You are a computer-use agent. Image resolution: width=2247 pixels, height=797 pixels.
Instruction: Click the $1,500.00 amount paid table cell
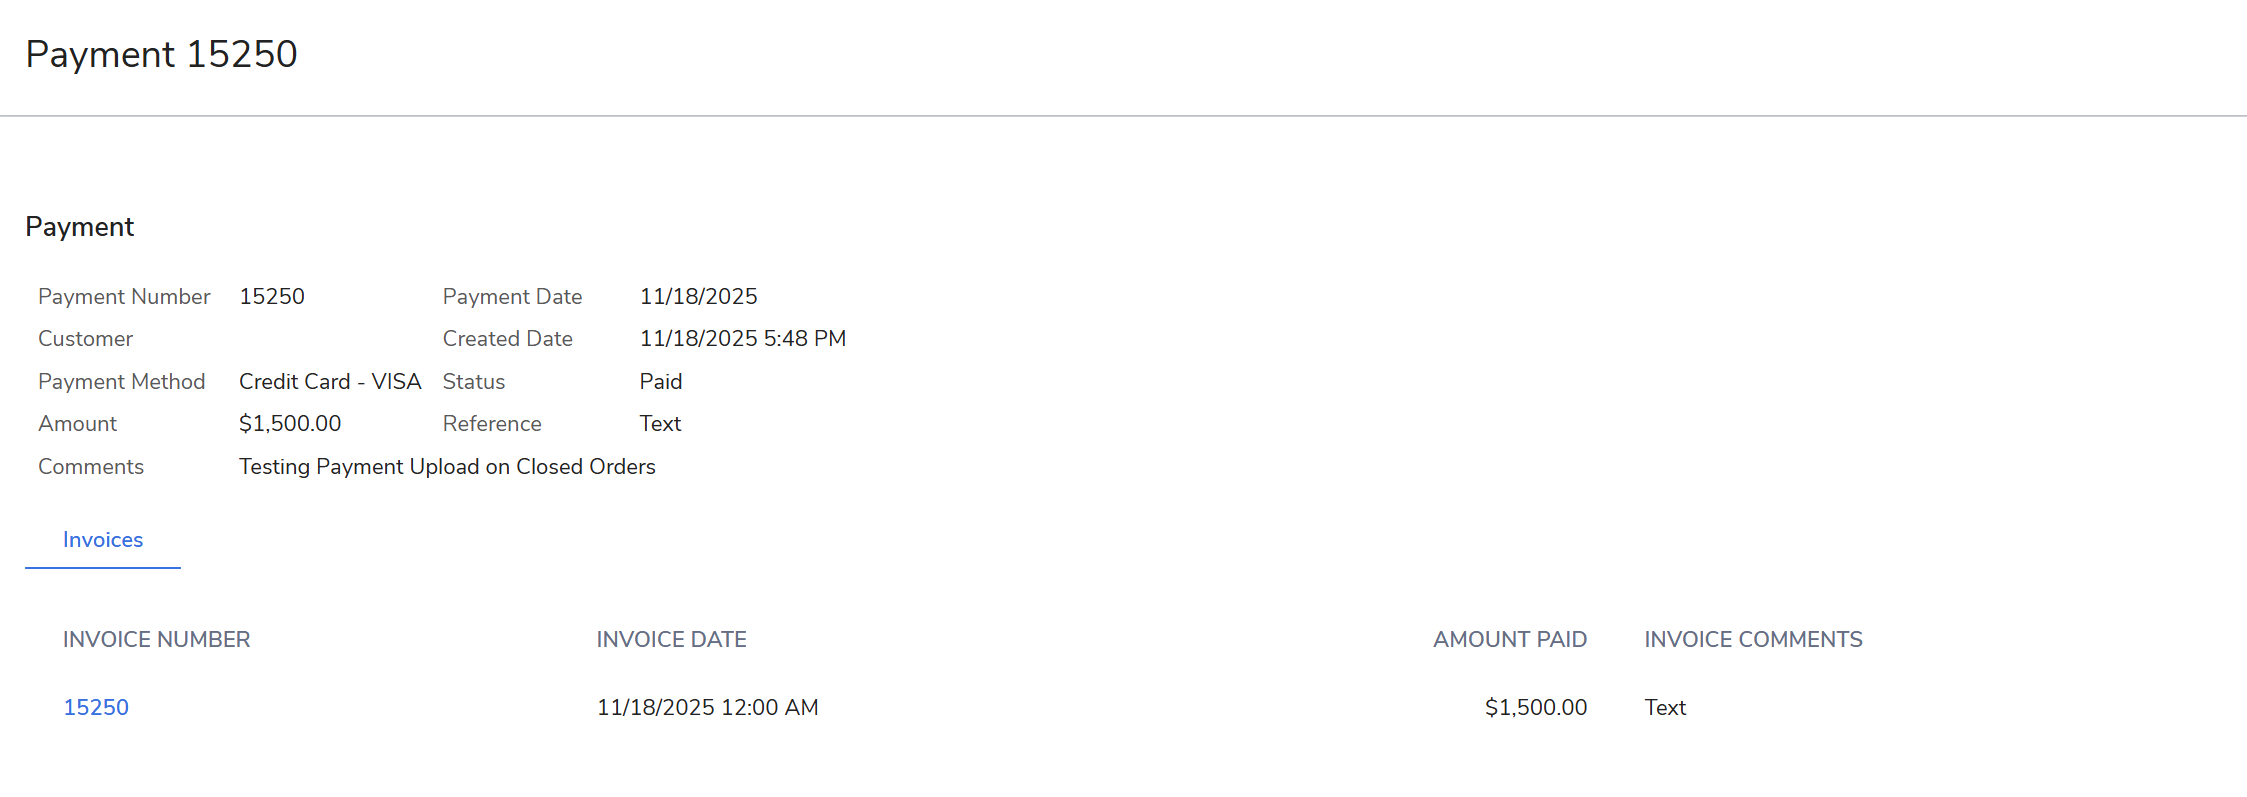[1535, 708]
